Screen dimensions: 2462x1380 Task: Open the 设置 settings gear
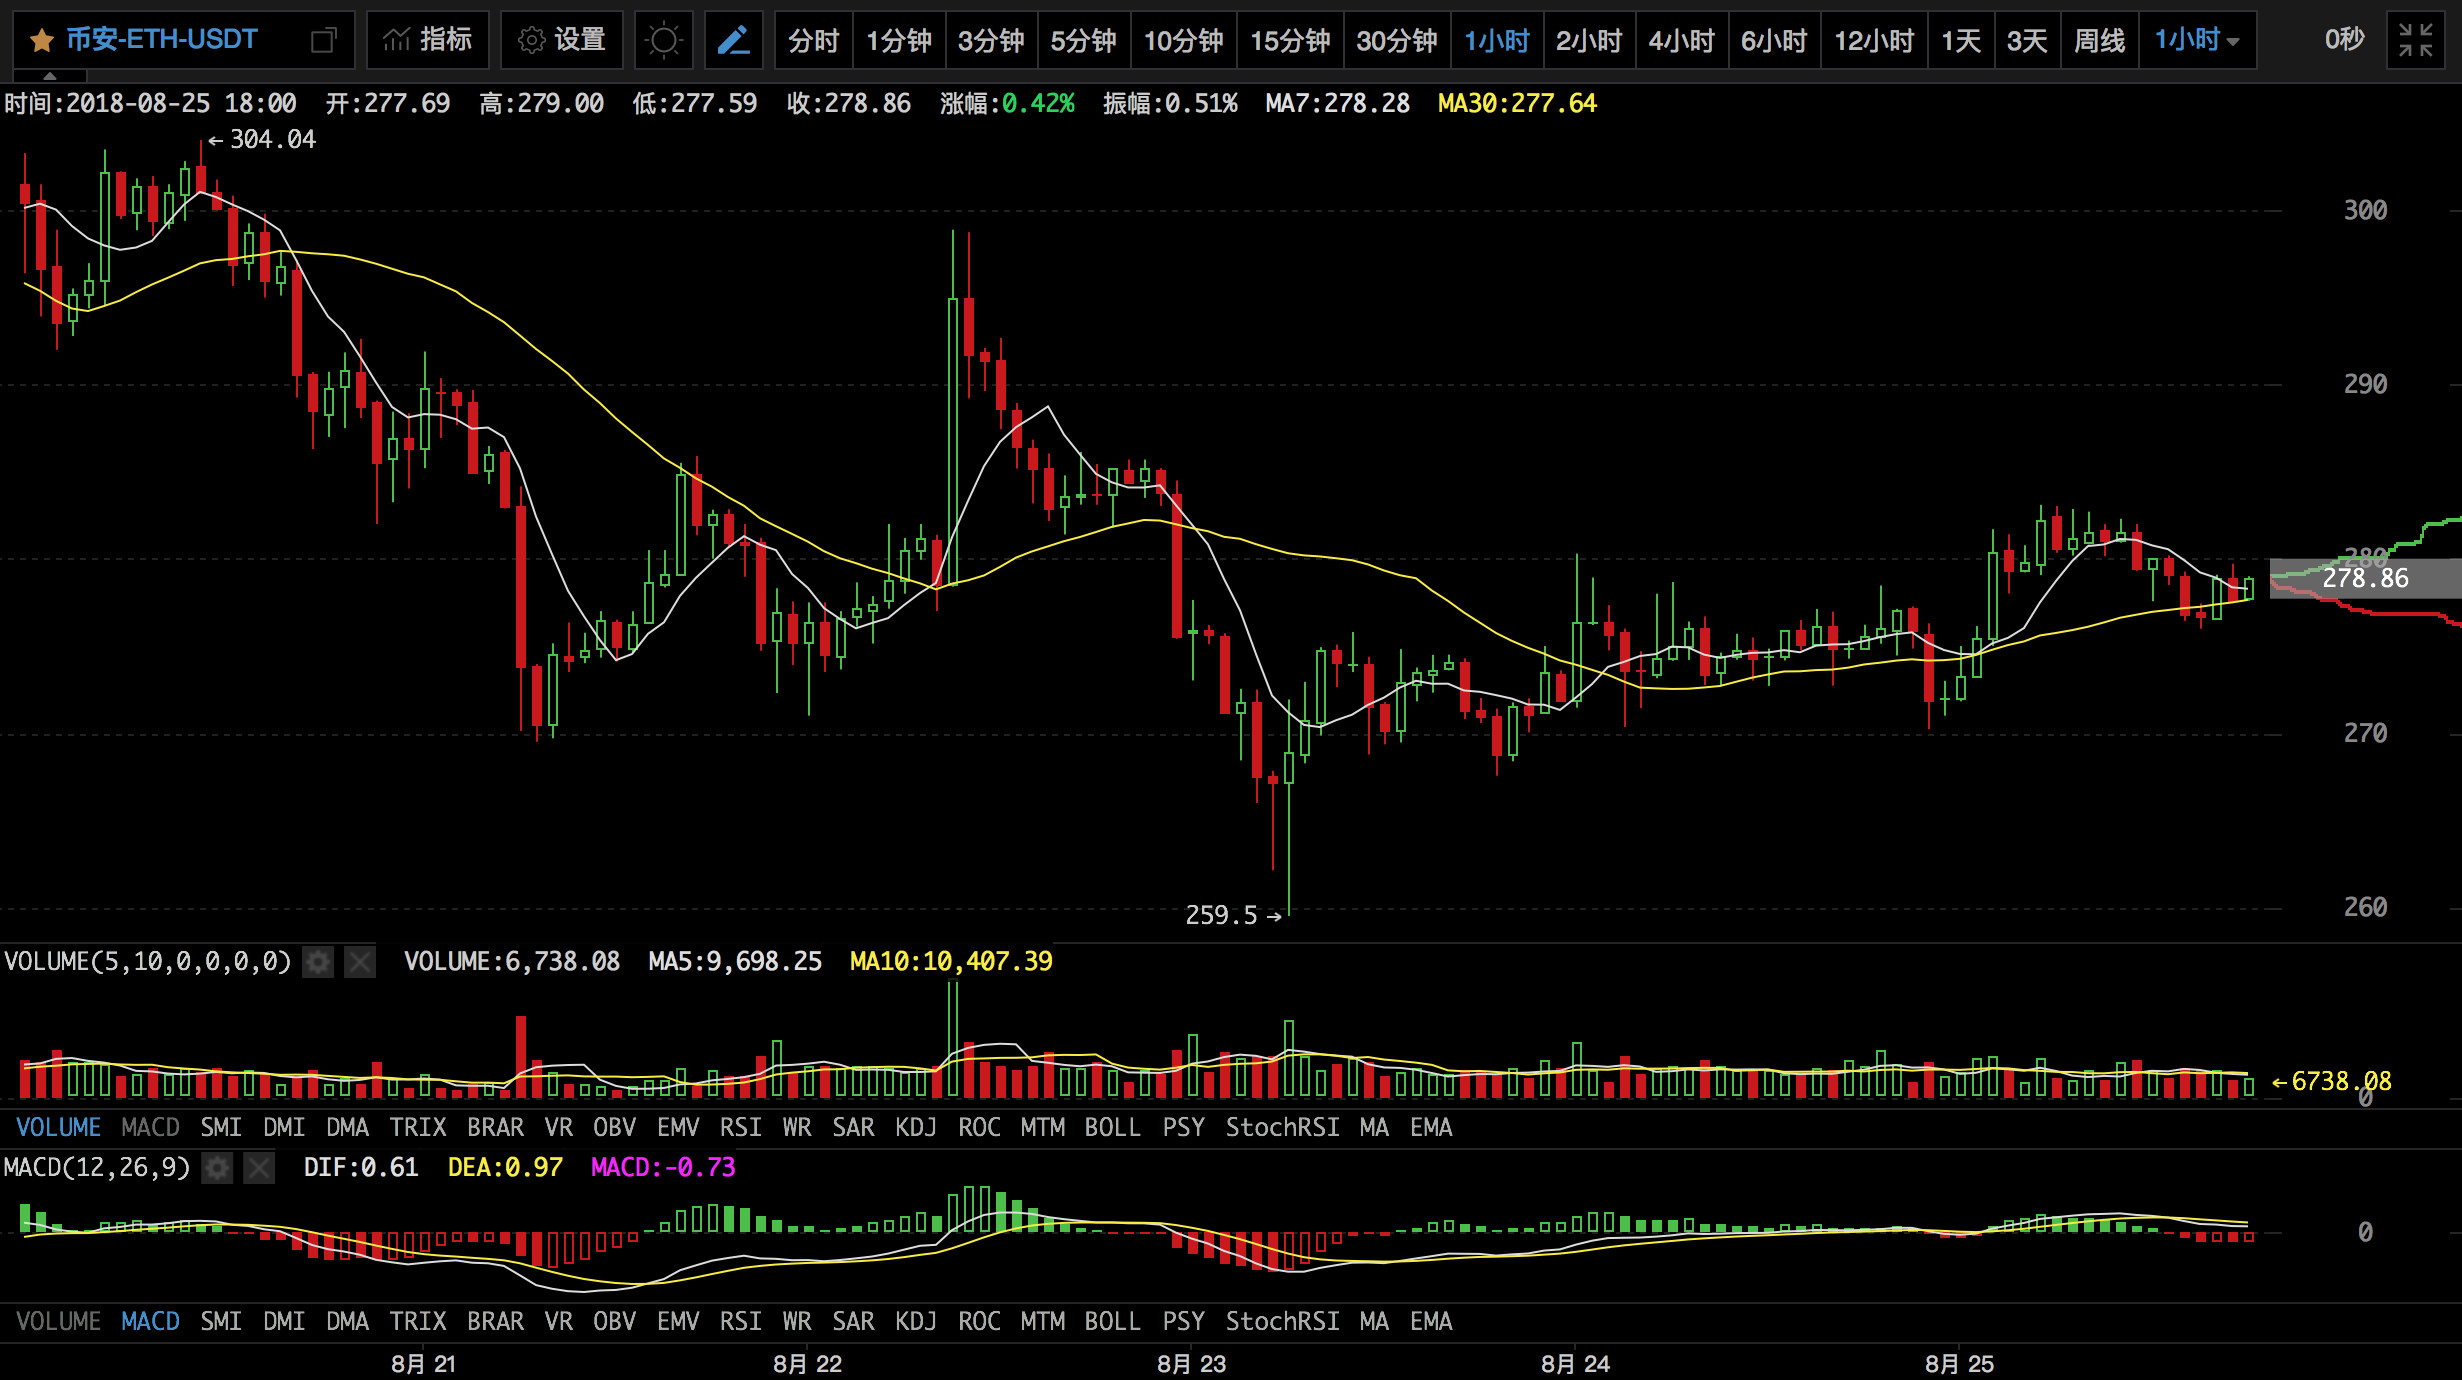(x=562, y=41)
